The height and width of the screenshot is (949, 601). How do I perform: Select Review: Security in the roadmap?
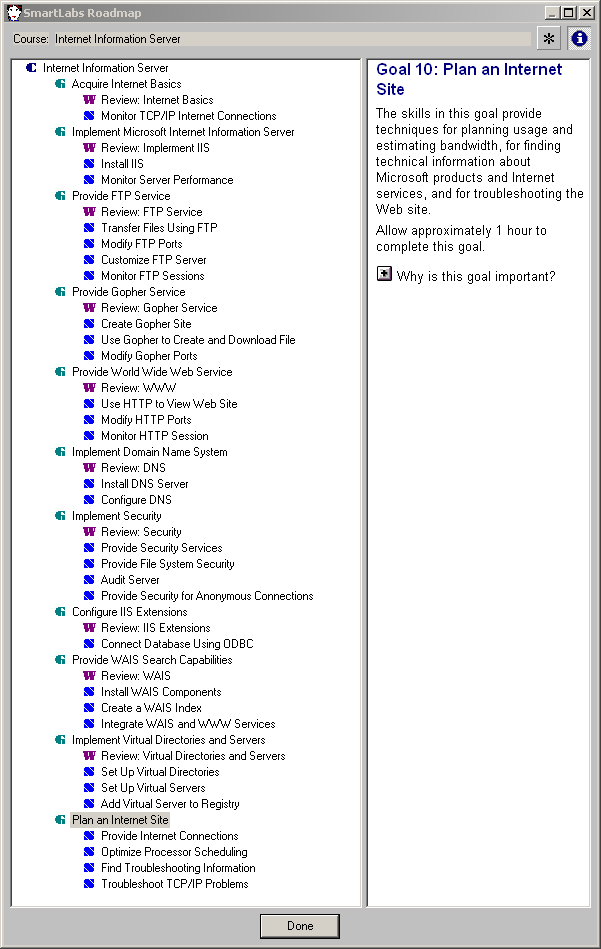click(141, 532)
